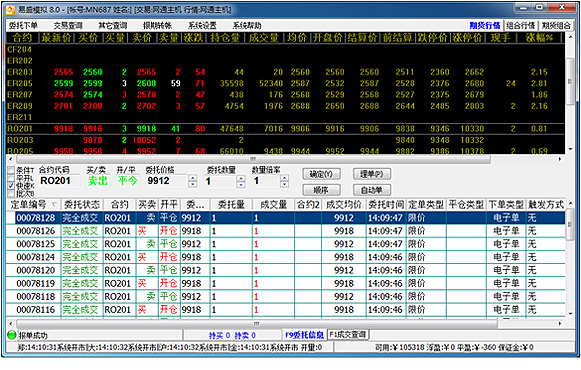Click the up arrow of the 数量倍率 spinner
Screen dimensions: 581x370
(284, 178)
